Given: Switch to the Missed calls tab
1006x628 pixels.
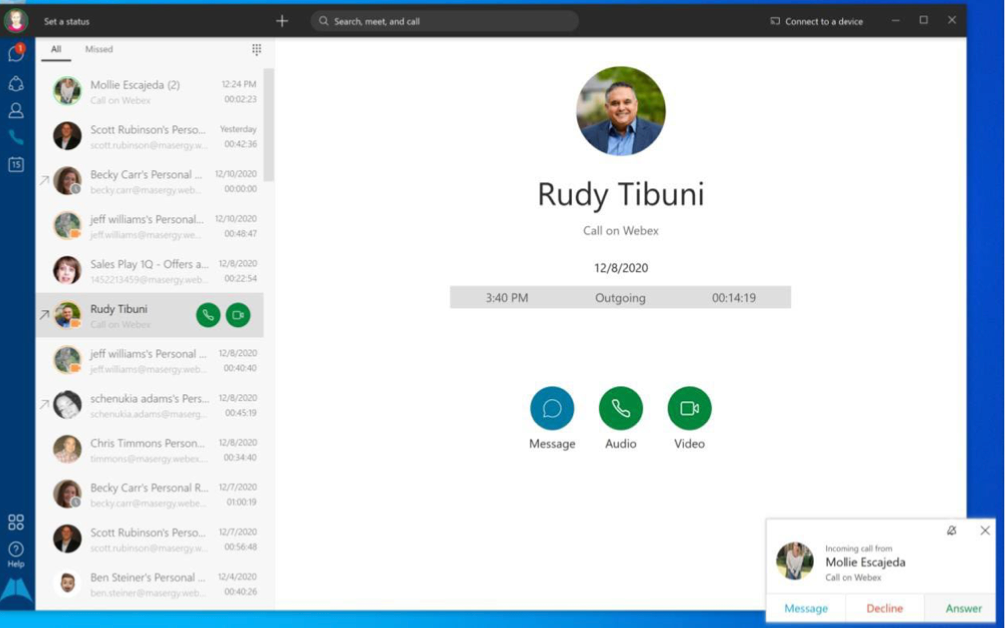Looking at the screenshot, I should tap(99, 49).
